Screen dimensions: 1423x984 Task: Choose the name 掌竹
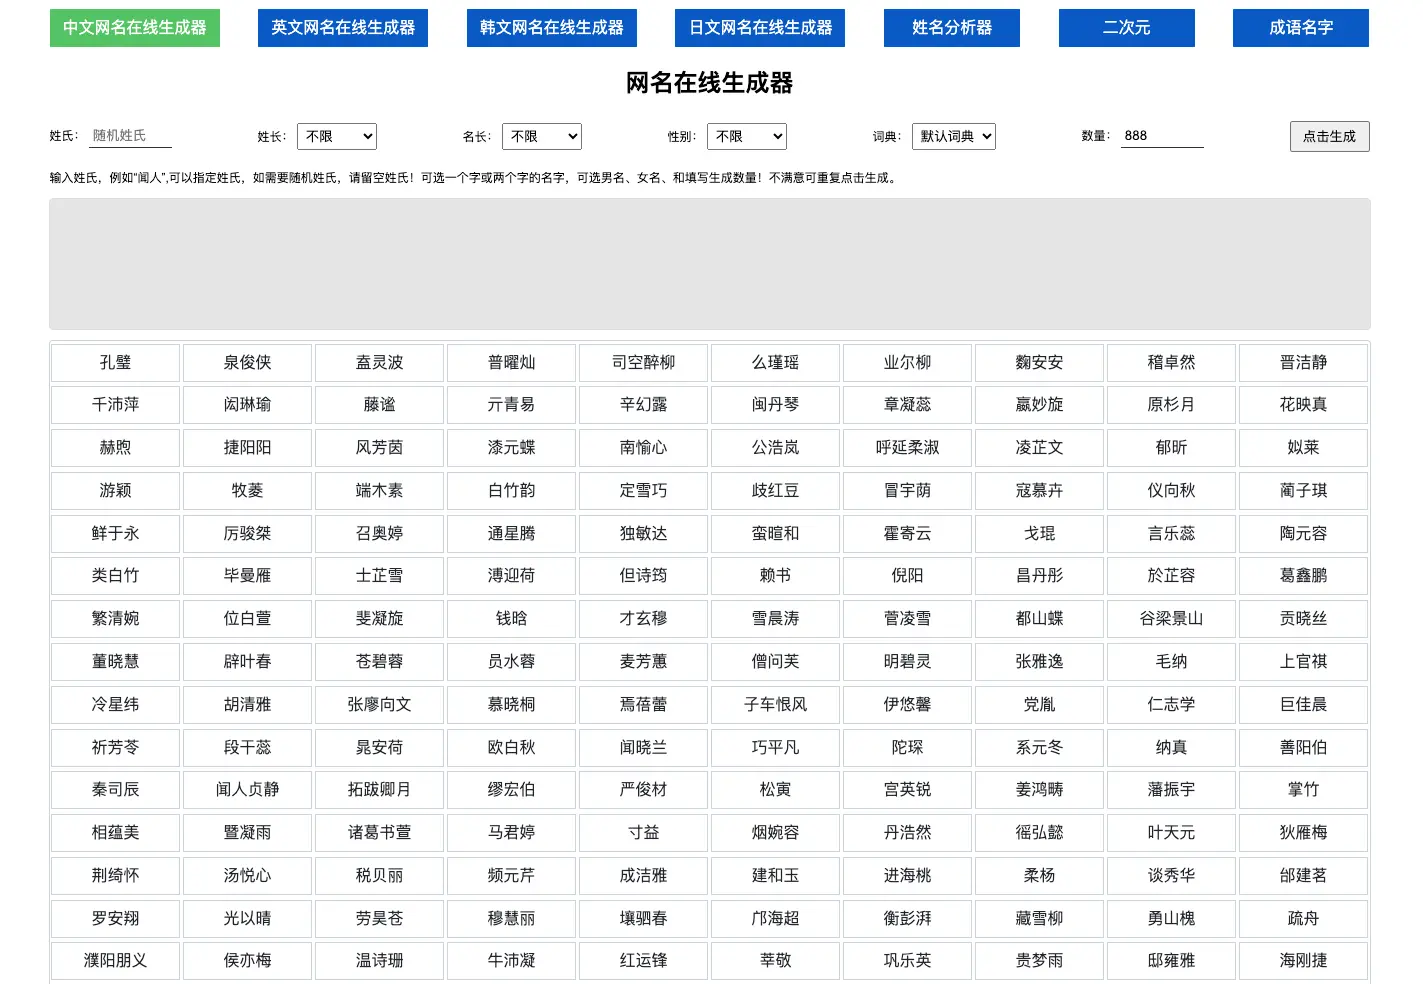pos(1304,790)
